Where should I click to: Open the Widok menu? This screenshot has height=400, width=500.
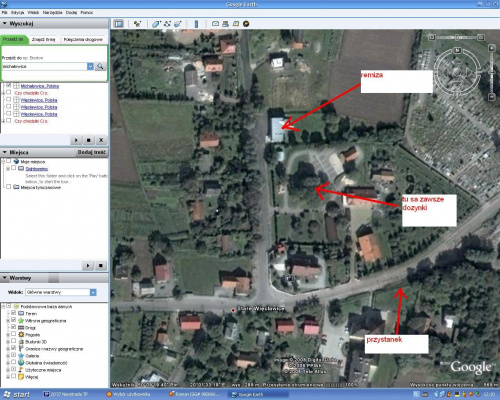coord(33,12)
